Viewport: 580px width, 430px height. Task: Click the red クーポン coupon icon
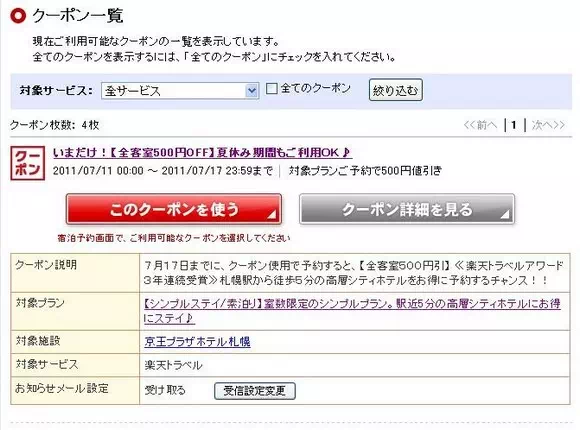tap(28, 163)
